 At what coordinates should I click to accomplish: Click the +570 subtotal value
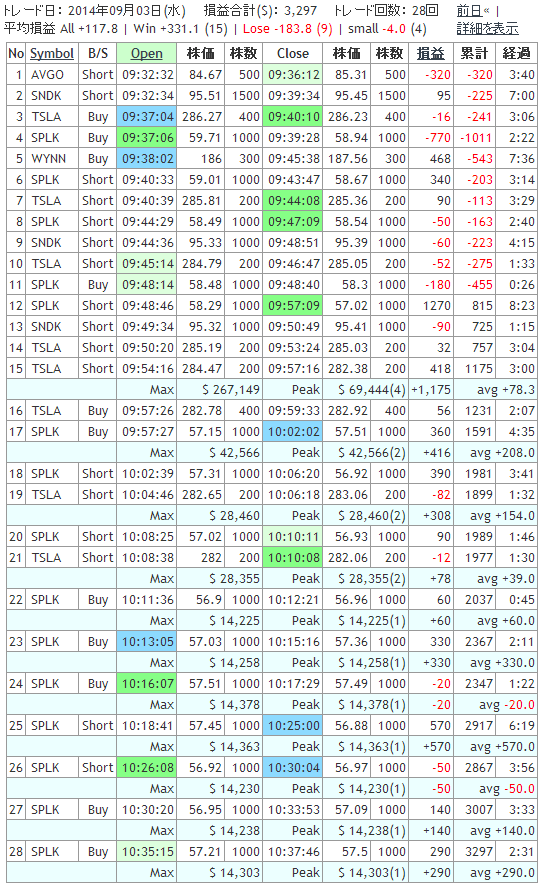(x=437, y=747)
